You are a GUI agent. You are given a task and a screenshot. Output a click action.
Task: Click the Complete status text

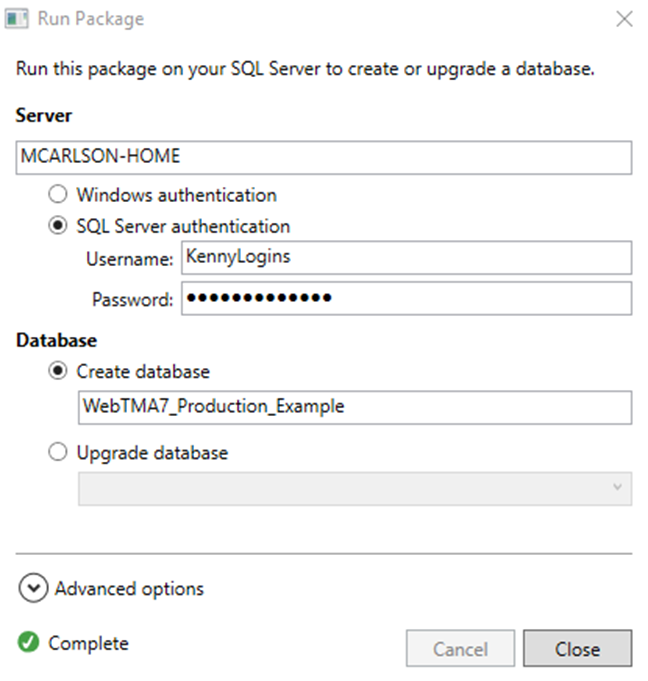(88, 643)
